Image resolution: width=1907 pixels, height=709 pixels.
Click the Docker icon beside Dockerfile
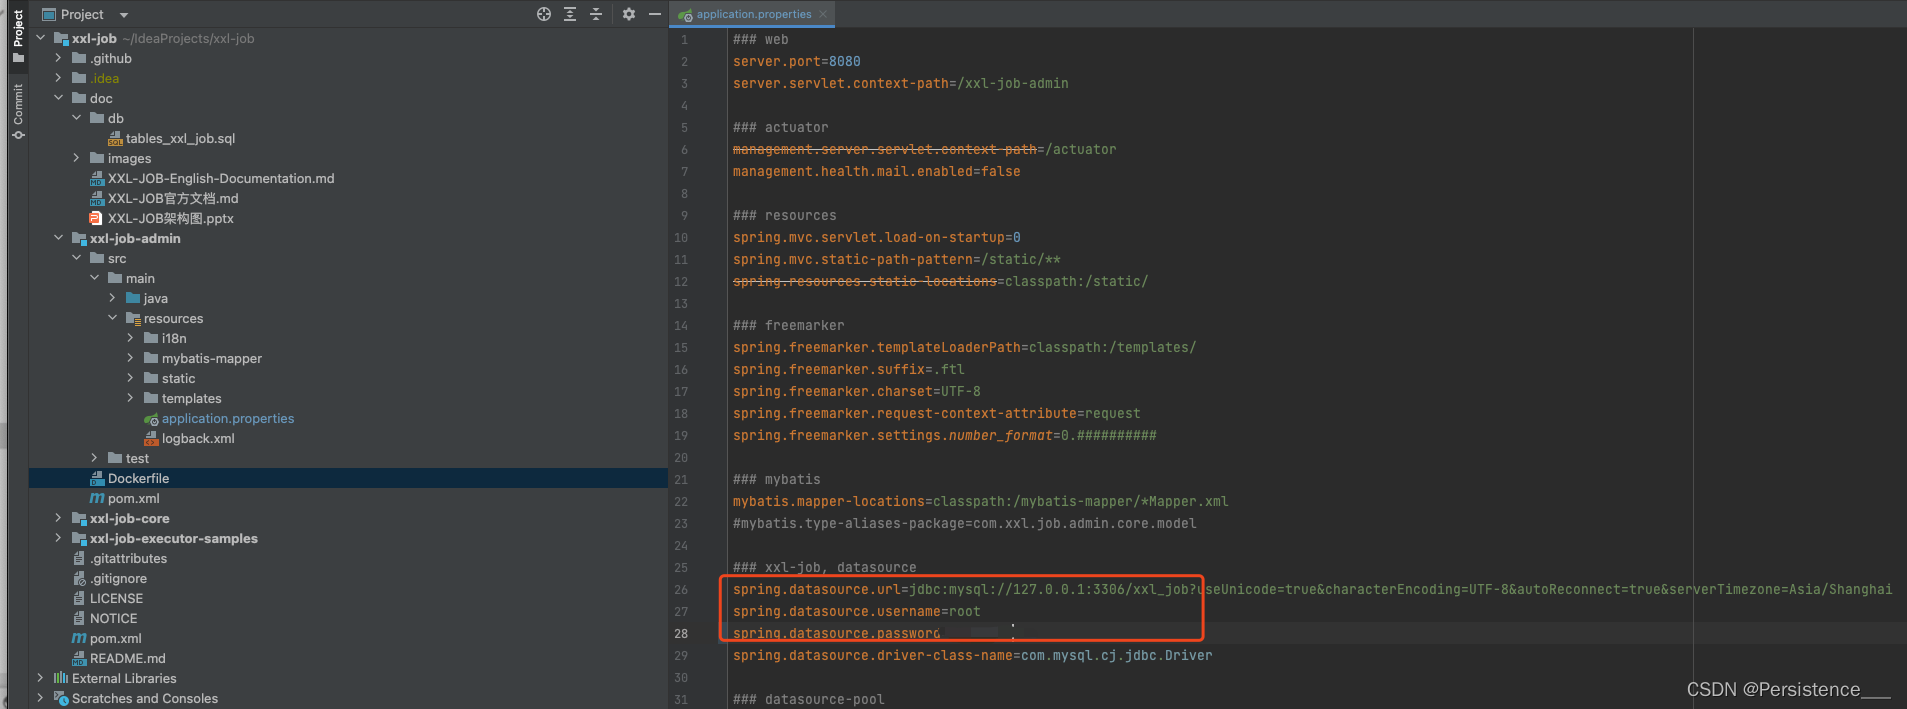coord(97,478)
